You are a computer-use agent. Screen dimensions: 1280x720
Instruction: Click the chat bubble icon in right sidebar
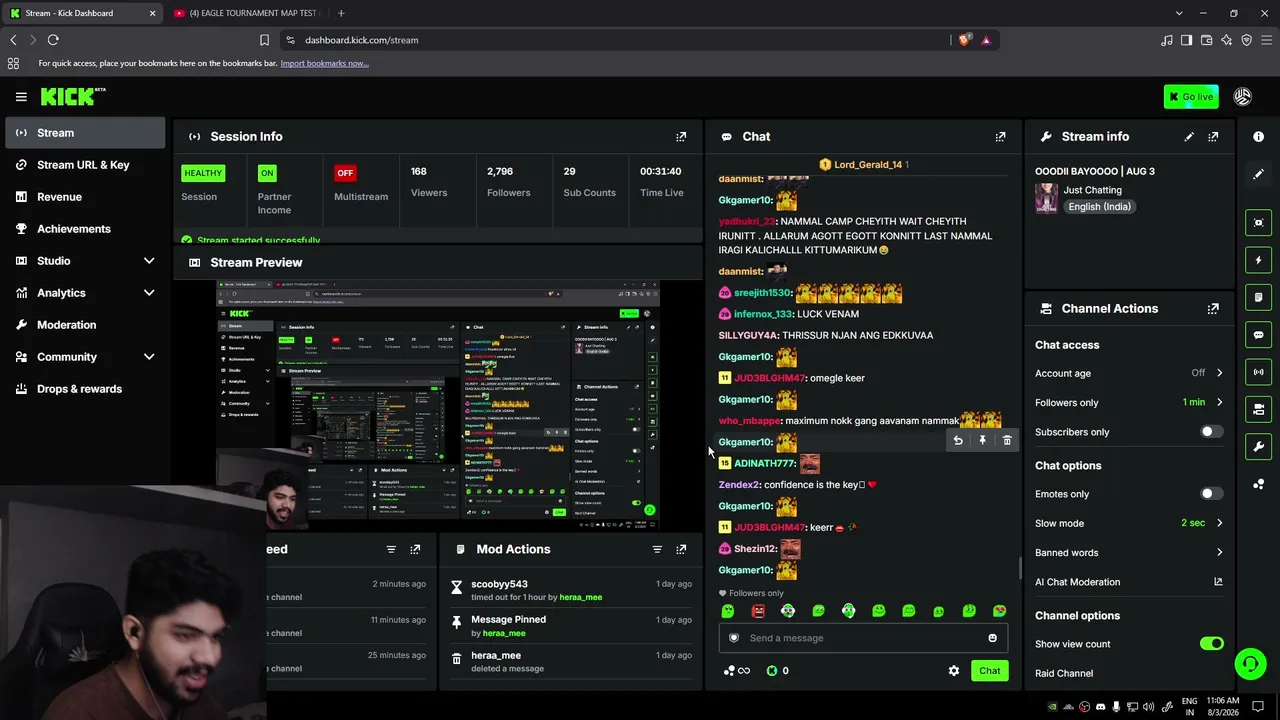[x=1258, y=335]
